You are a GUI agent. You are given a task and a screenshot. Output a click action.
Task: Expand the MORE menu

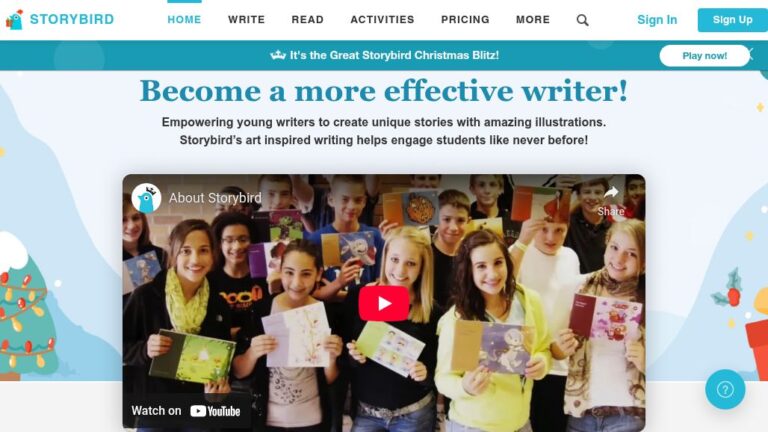point(533,20)
